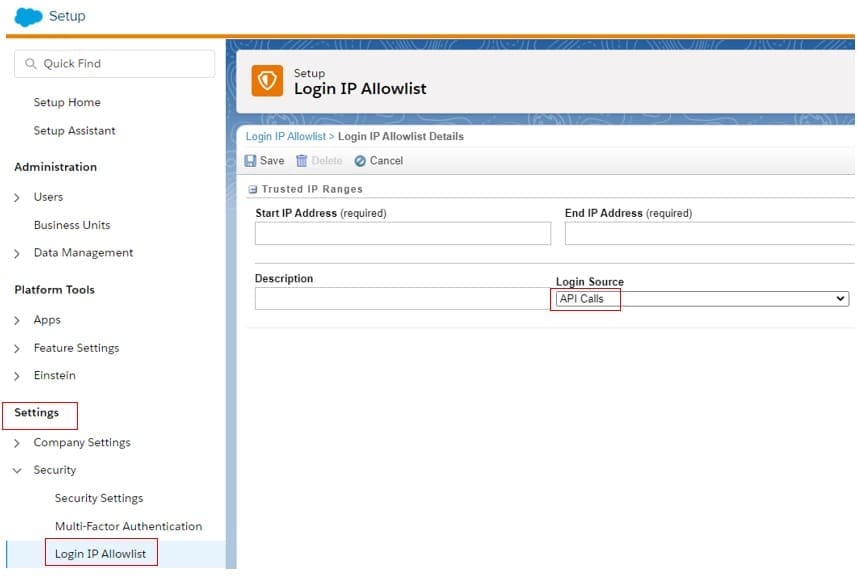Screen dimensions: 857x580
Task: Collapse the Security section
Action: (x=17, y=471)
